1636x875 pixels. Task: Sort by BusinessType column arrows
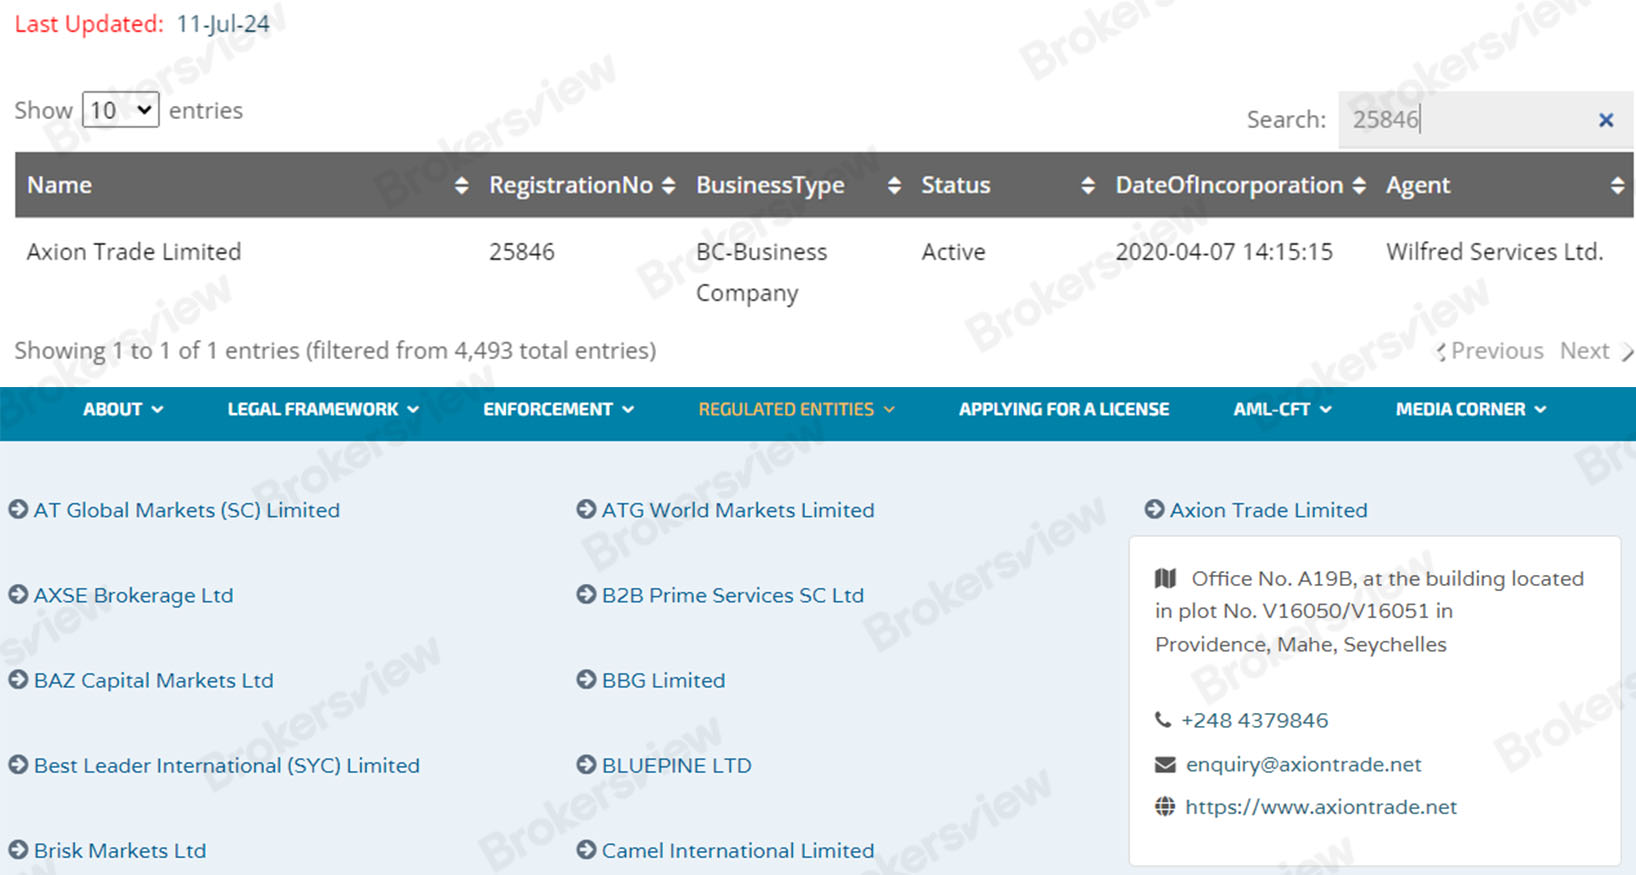894,185
